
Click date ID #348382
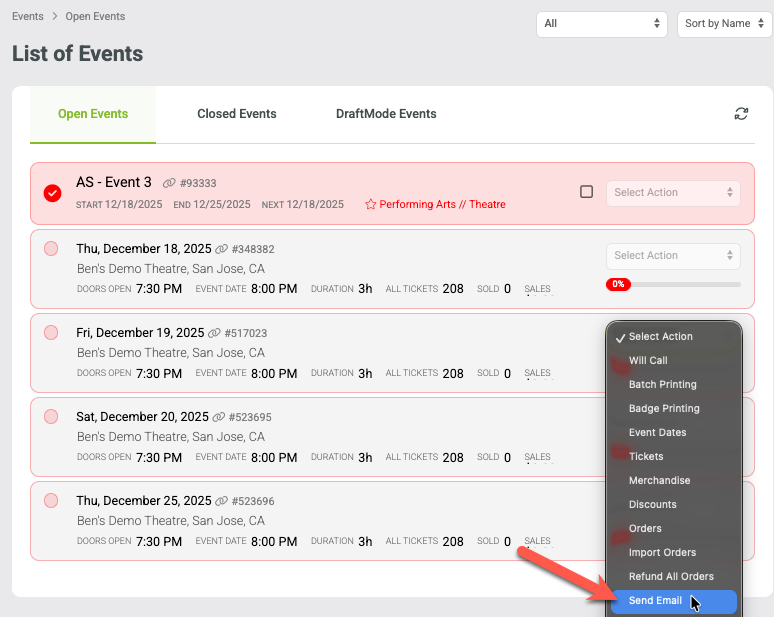253,249
